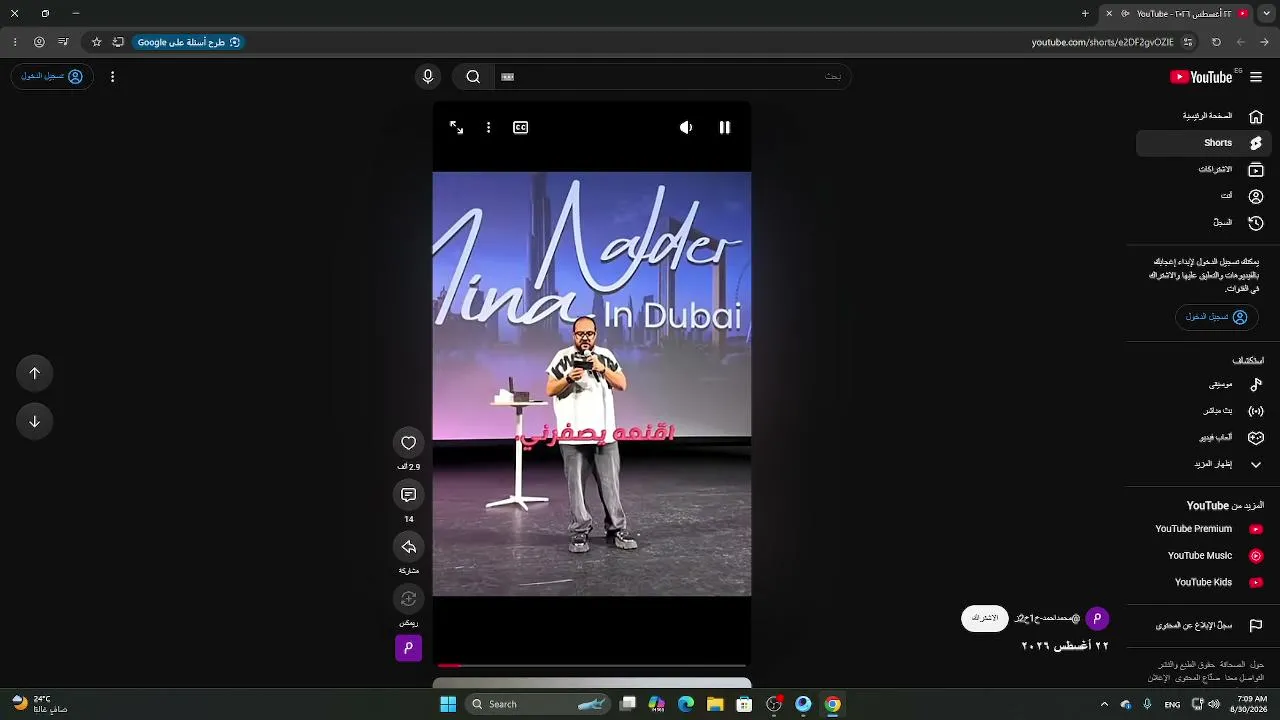
Task: Go to the previous Short with up arrow
Action: pyautogui.click(x=35, y=373)
